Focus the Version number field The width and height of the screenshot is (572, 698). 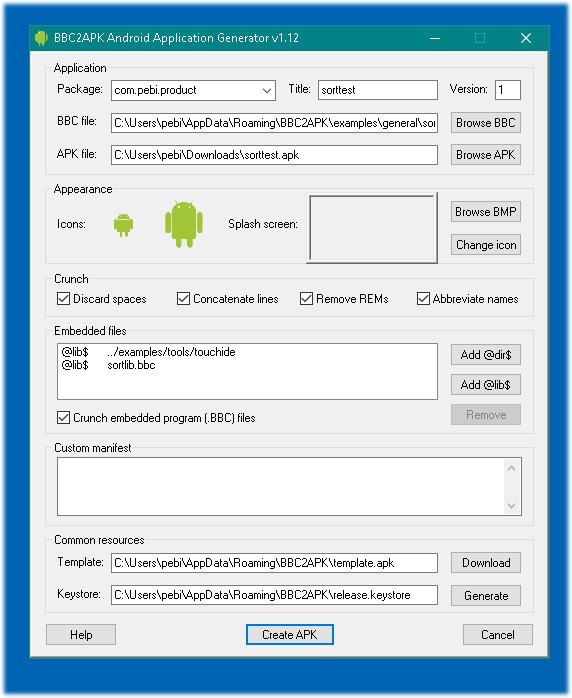coord(508,90)
